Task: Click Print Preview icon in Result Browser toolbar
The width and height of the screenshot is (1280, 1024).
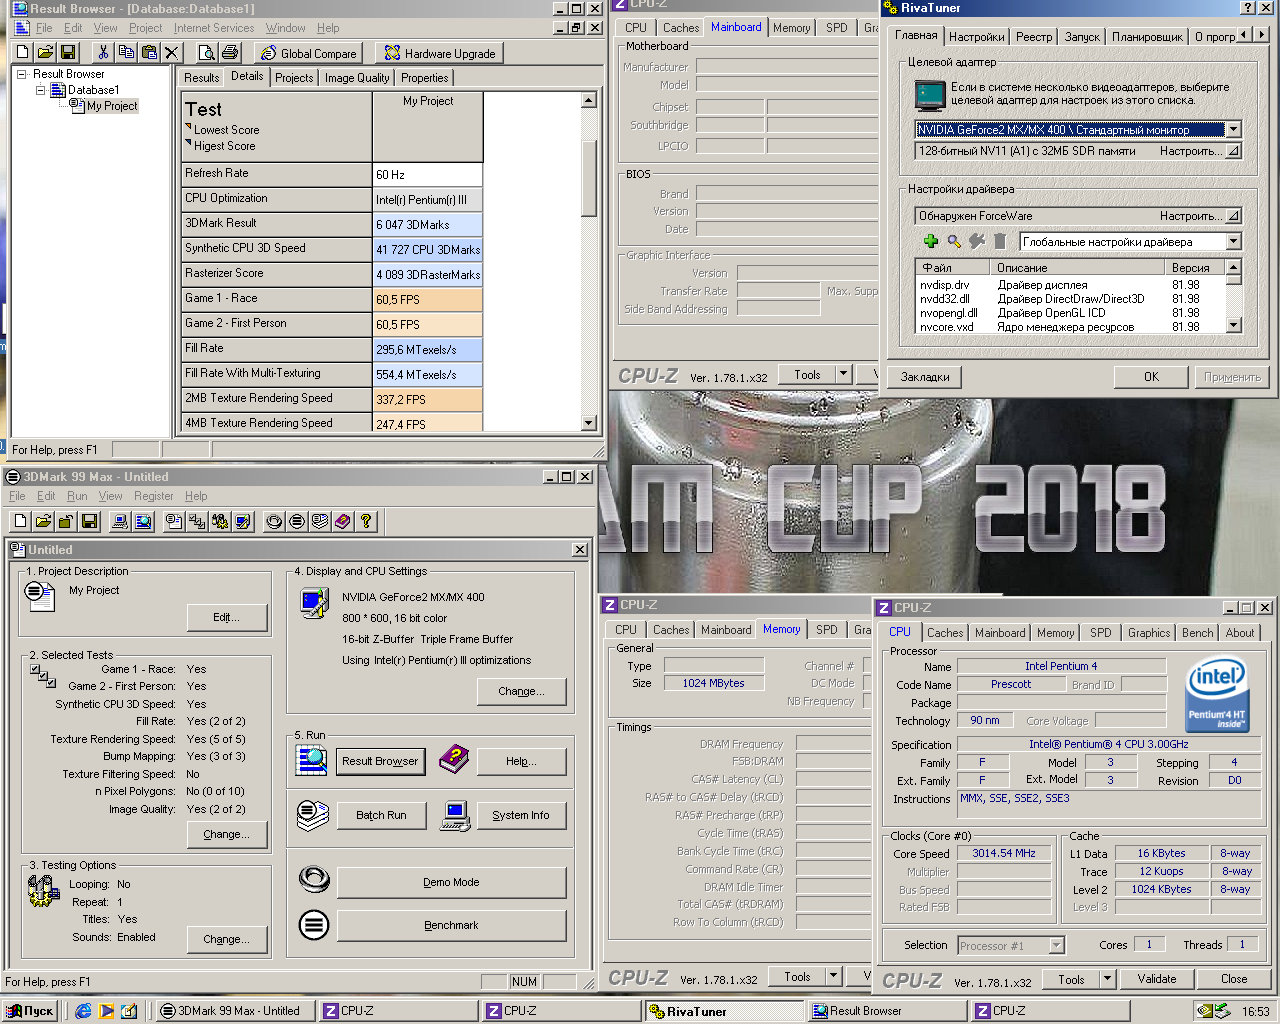Action: 207,52
